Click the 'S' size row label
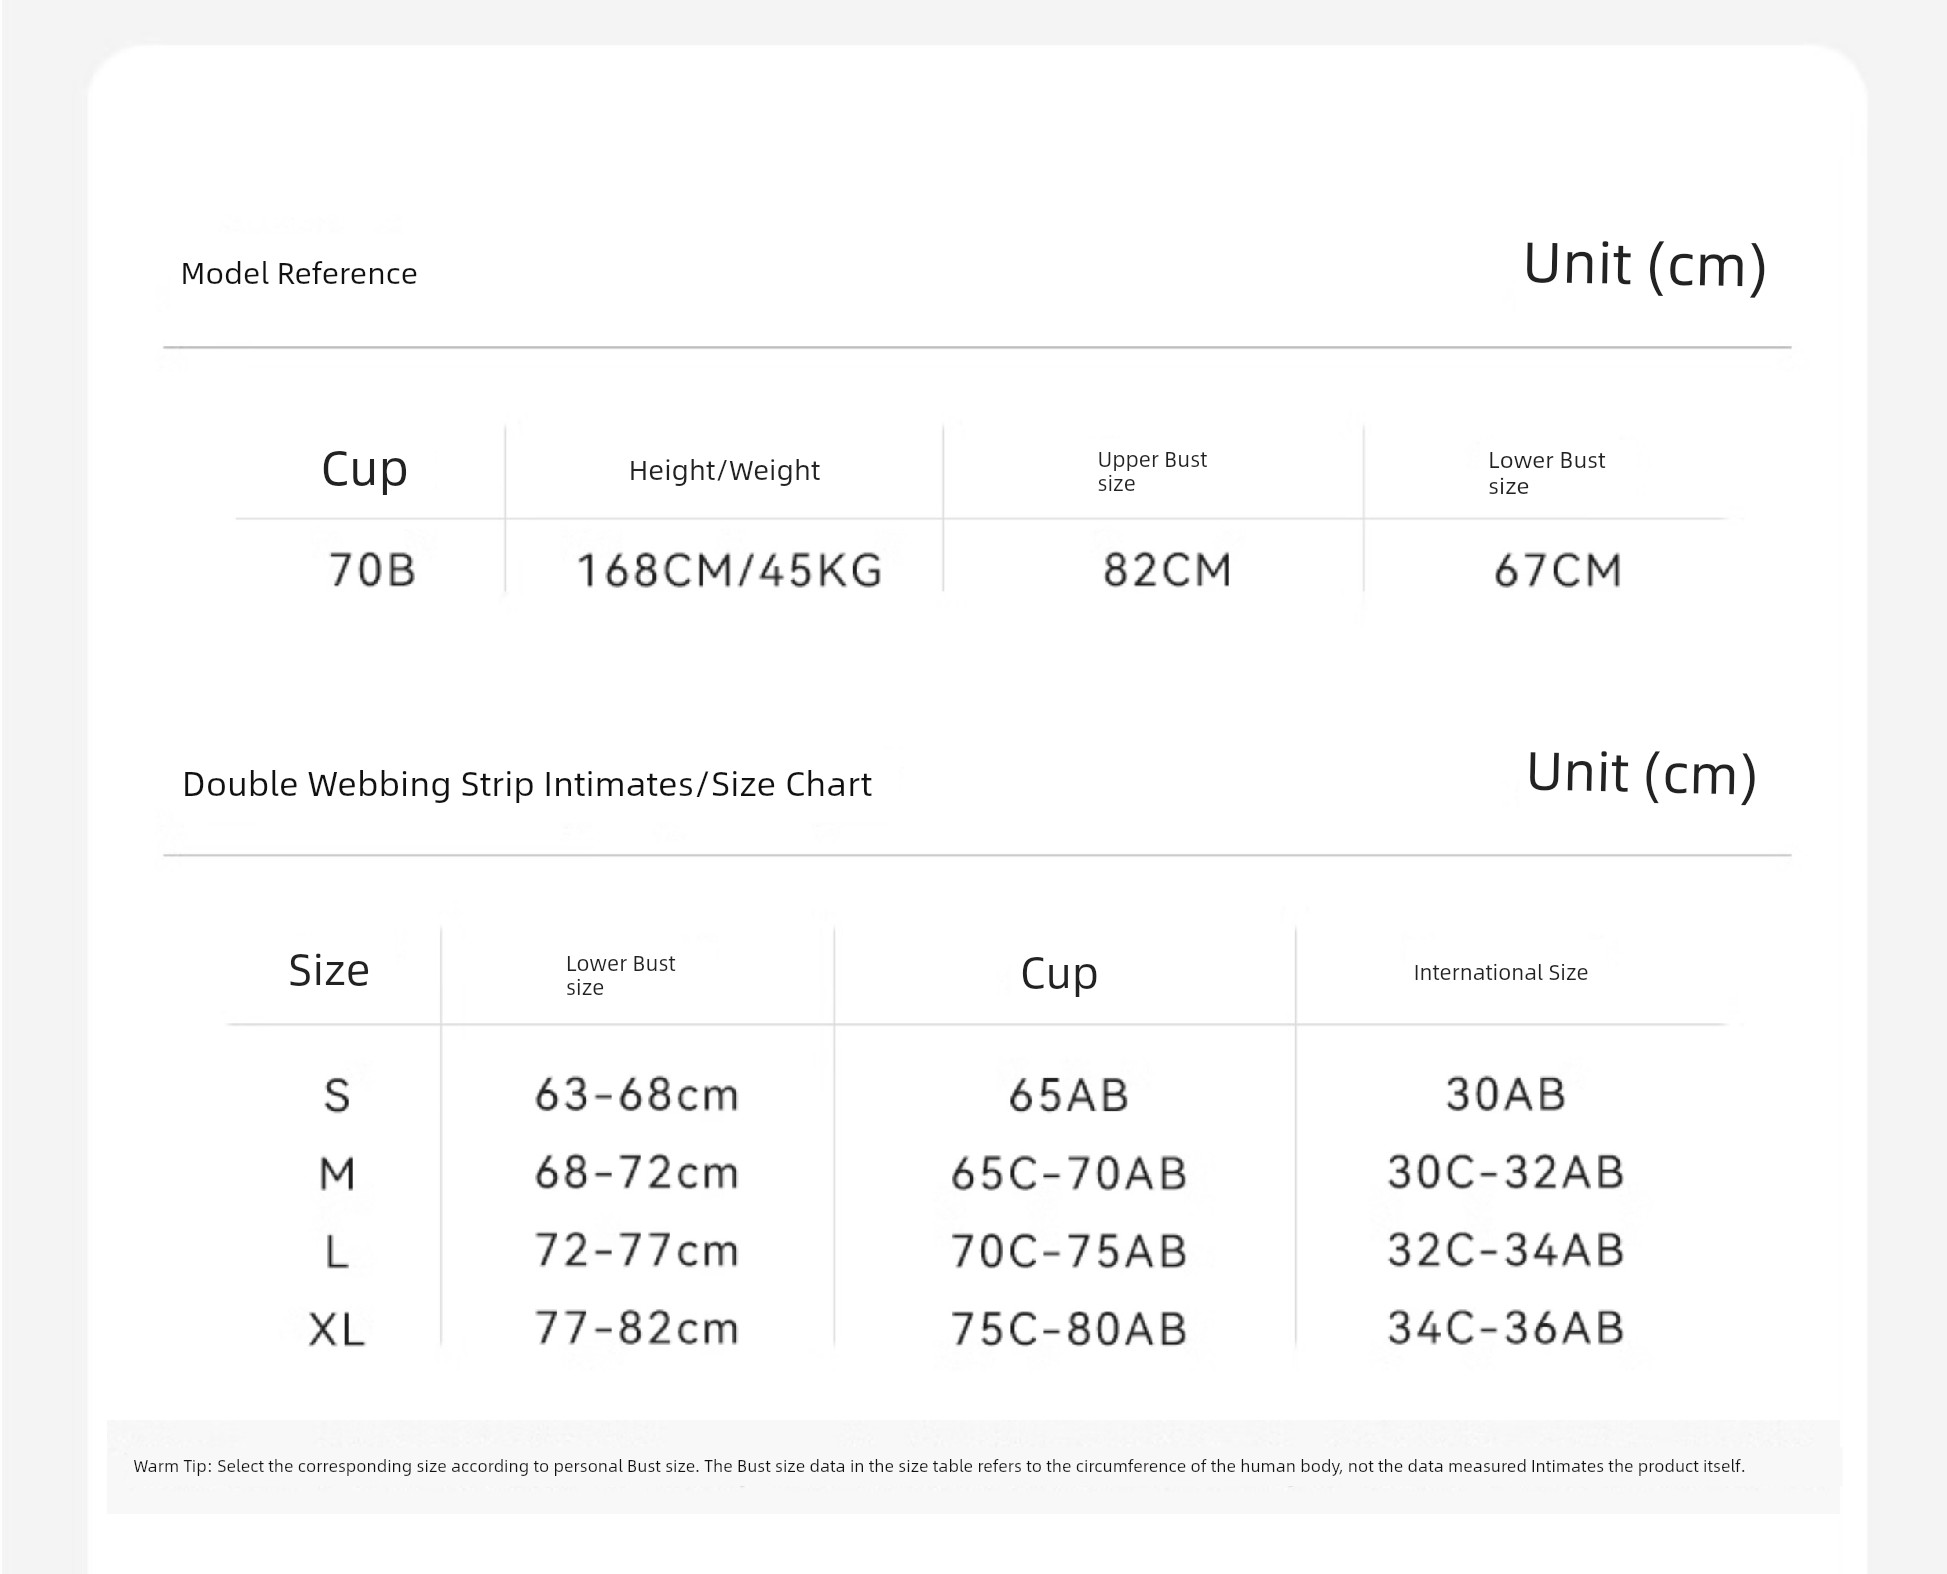This screenshot has width=1947, height=1574. click(337, 1095)
